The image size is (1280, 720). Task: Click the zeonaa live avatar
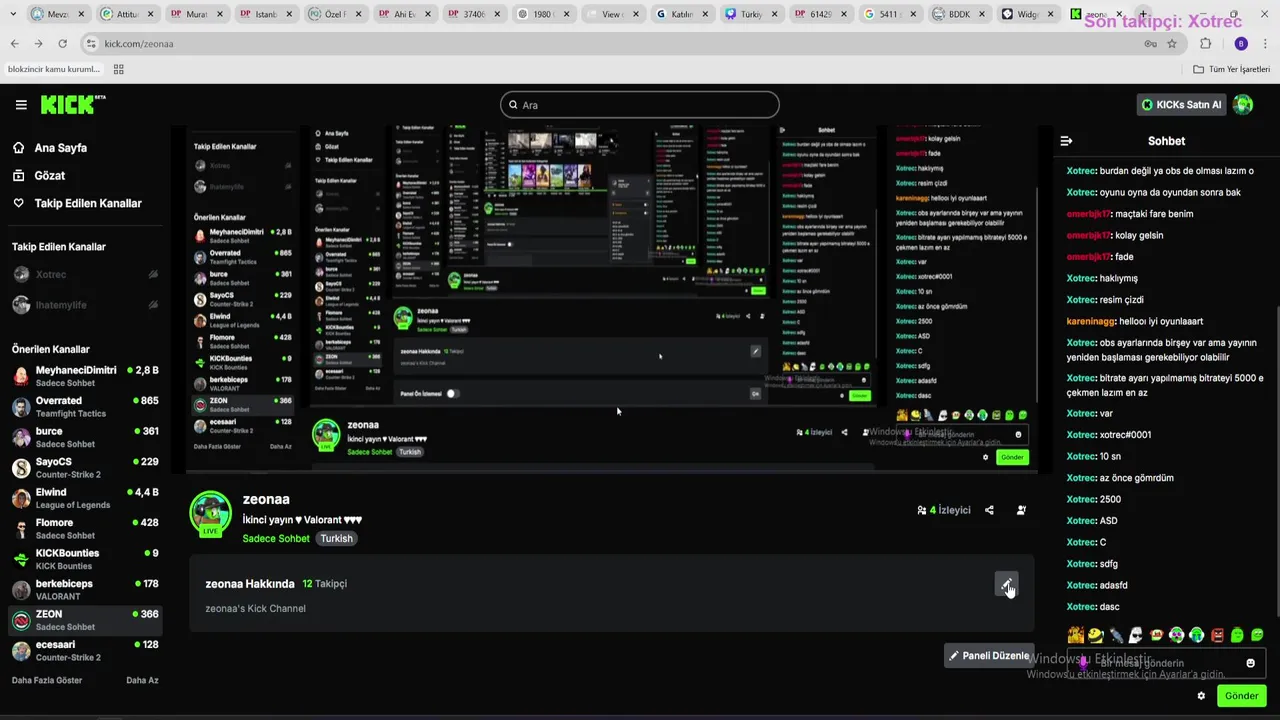click(211, 514)
